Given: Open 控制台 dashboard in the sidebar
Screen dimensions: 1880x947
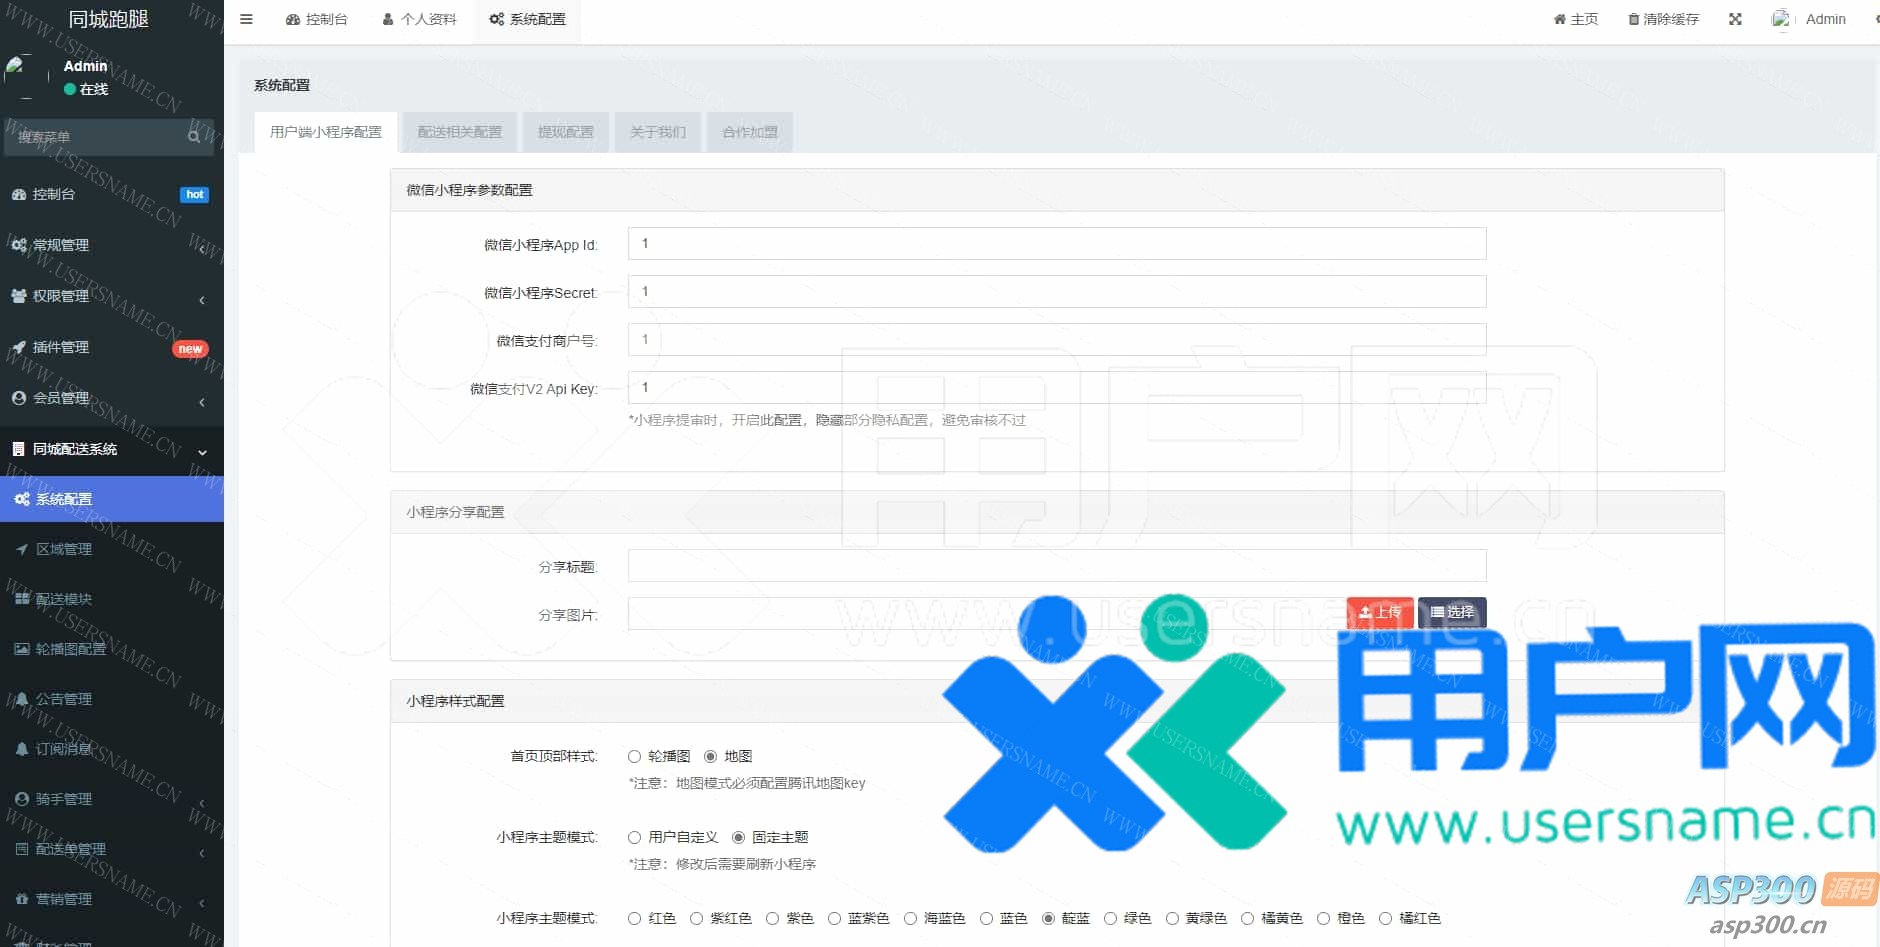Looking at the screenshot, I should 54,194.
